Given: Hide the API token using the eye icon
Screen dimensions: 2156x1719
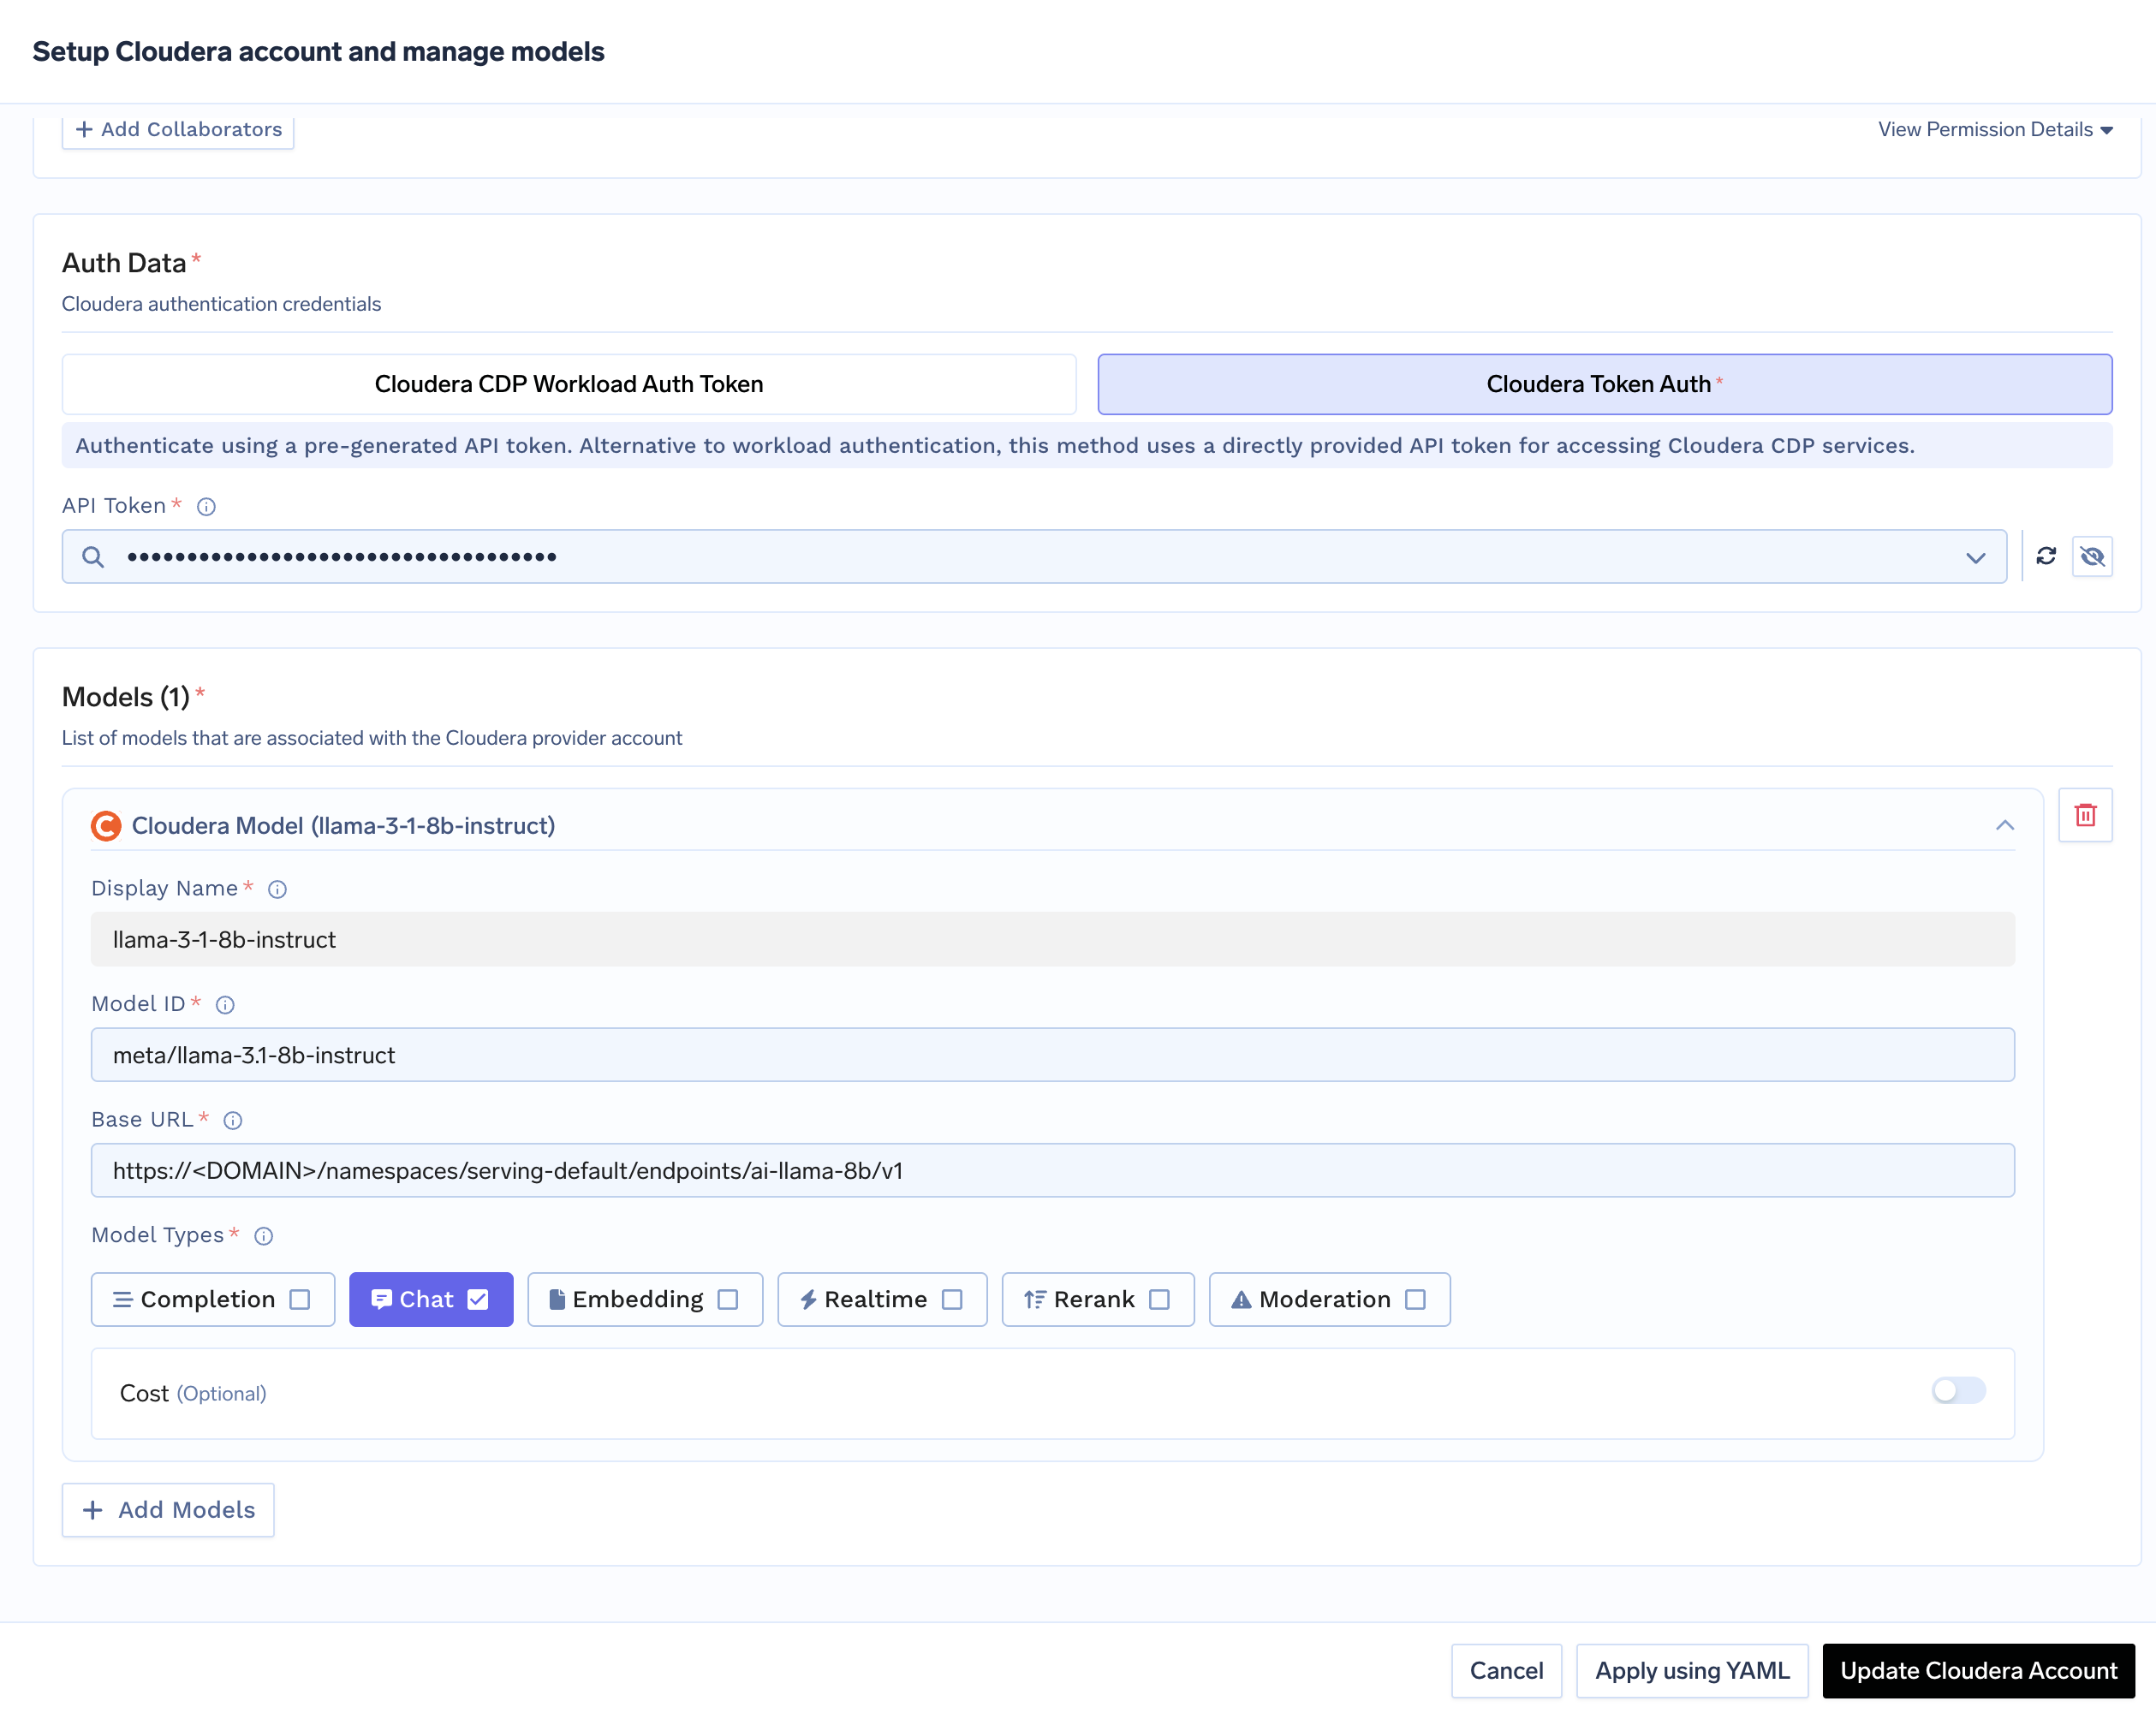Looking at the screenshot, I should click(x=2093, y=556).
